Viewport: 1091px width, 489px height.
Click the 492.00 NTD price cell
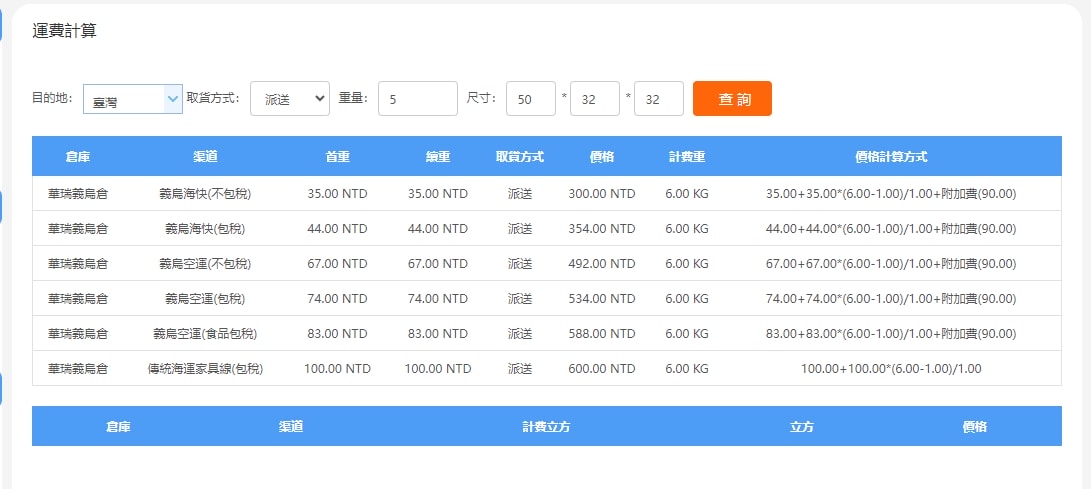pyautogui.click(x=602, y=264)
